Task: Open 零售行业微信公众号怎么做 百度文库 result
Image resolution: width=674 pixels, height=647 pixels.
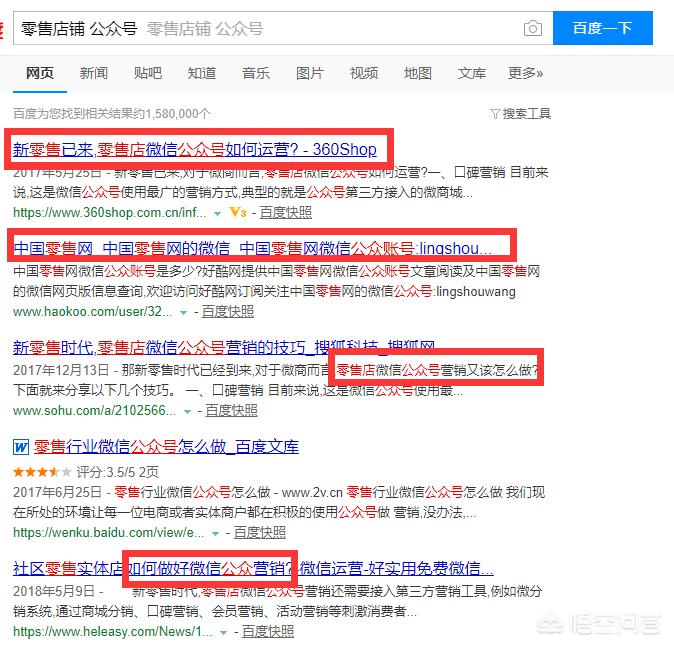Action: click(166, 447)
